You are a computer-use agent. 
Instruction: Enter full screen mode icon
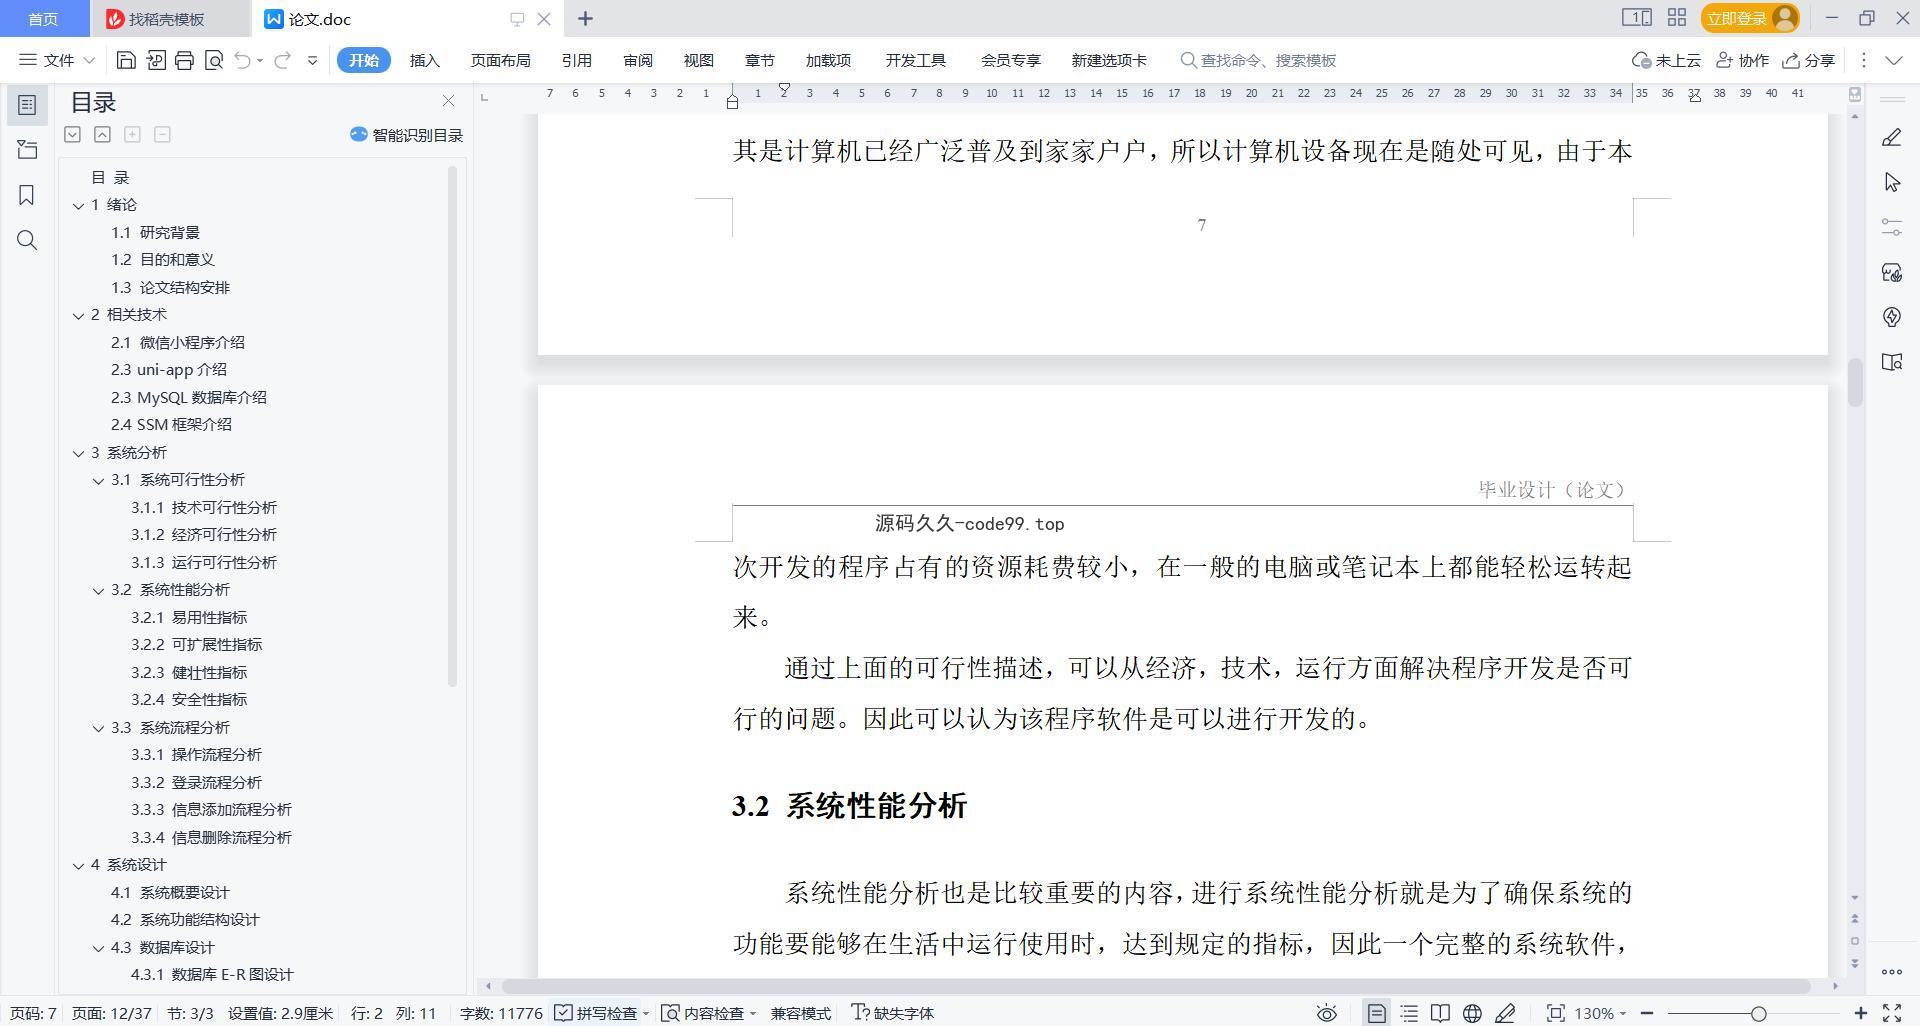(x=1892, y=1013)
